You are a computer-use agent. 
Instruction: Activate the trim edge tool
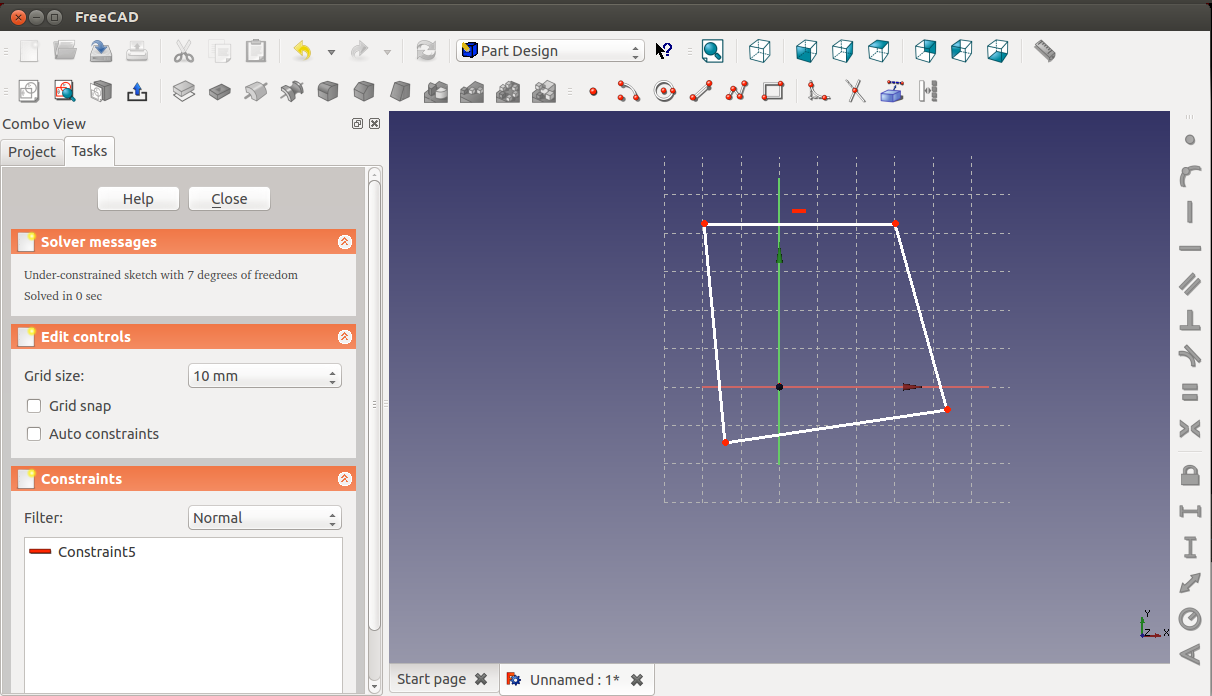click(x=856, y=92)
